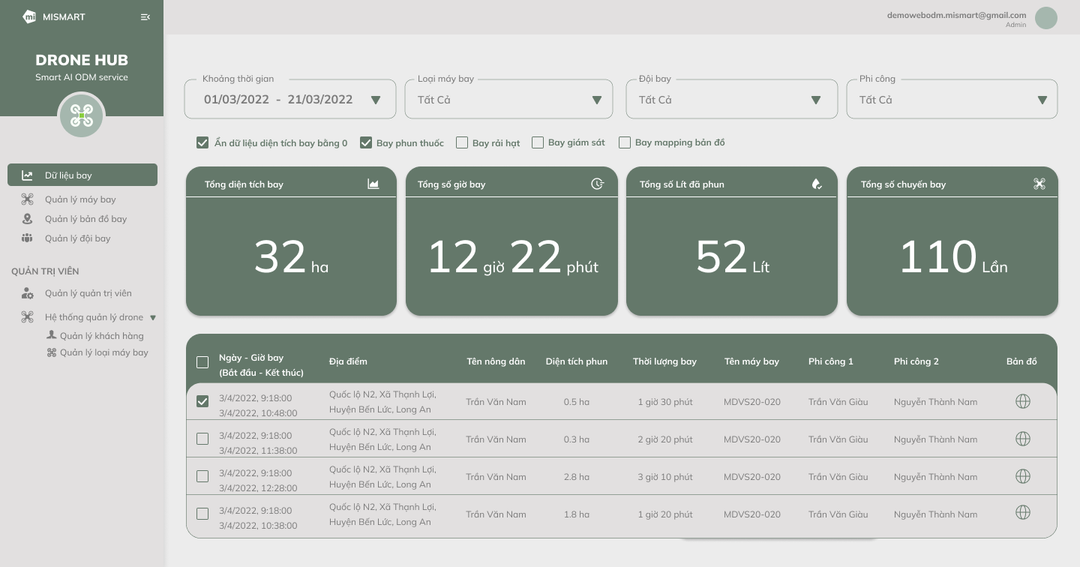Click the 0.5 ha area cell
Screen dimensions: 1080x567
click(x=577, y=402)
